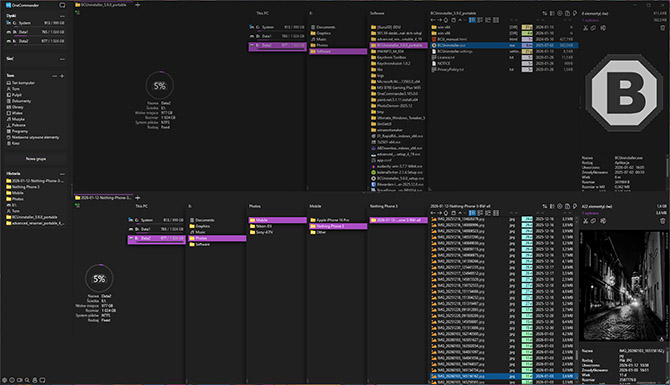Click the user icon in bottom-left bar
Viewport: 670px width, 385px height.
tap(35, 380)
